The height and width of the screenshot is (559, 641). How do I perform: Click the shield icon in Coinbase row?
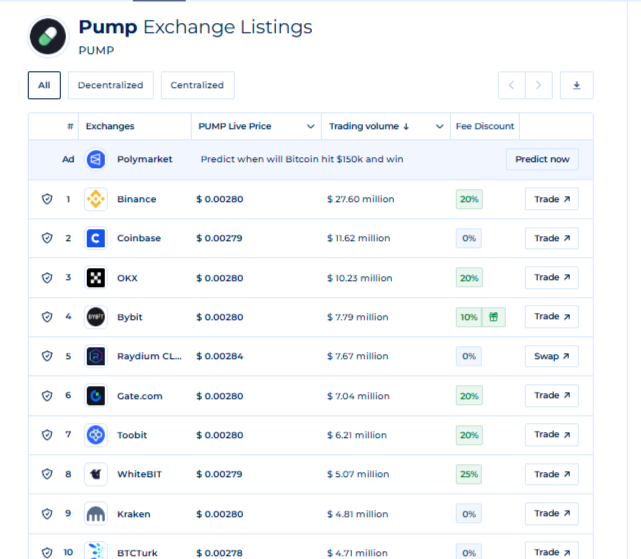[47, 238]
